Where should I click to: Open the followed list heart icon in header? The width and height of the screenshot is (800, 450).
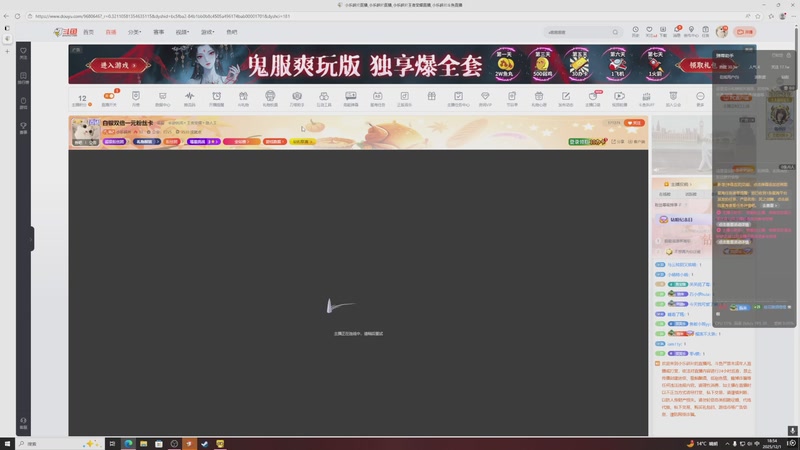point(649,30)
